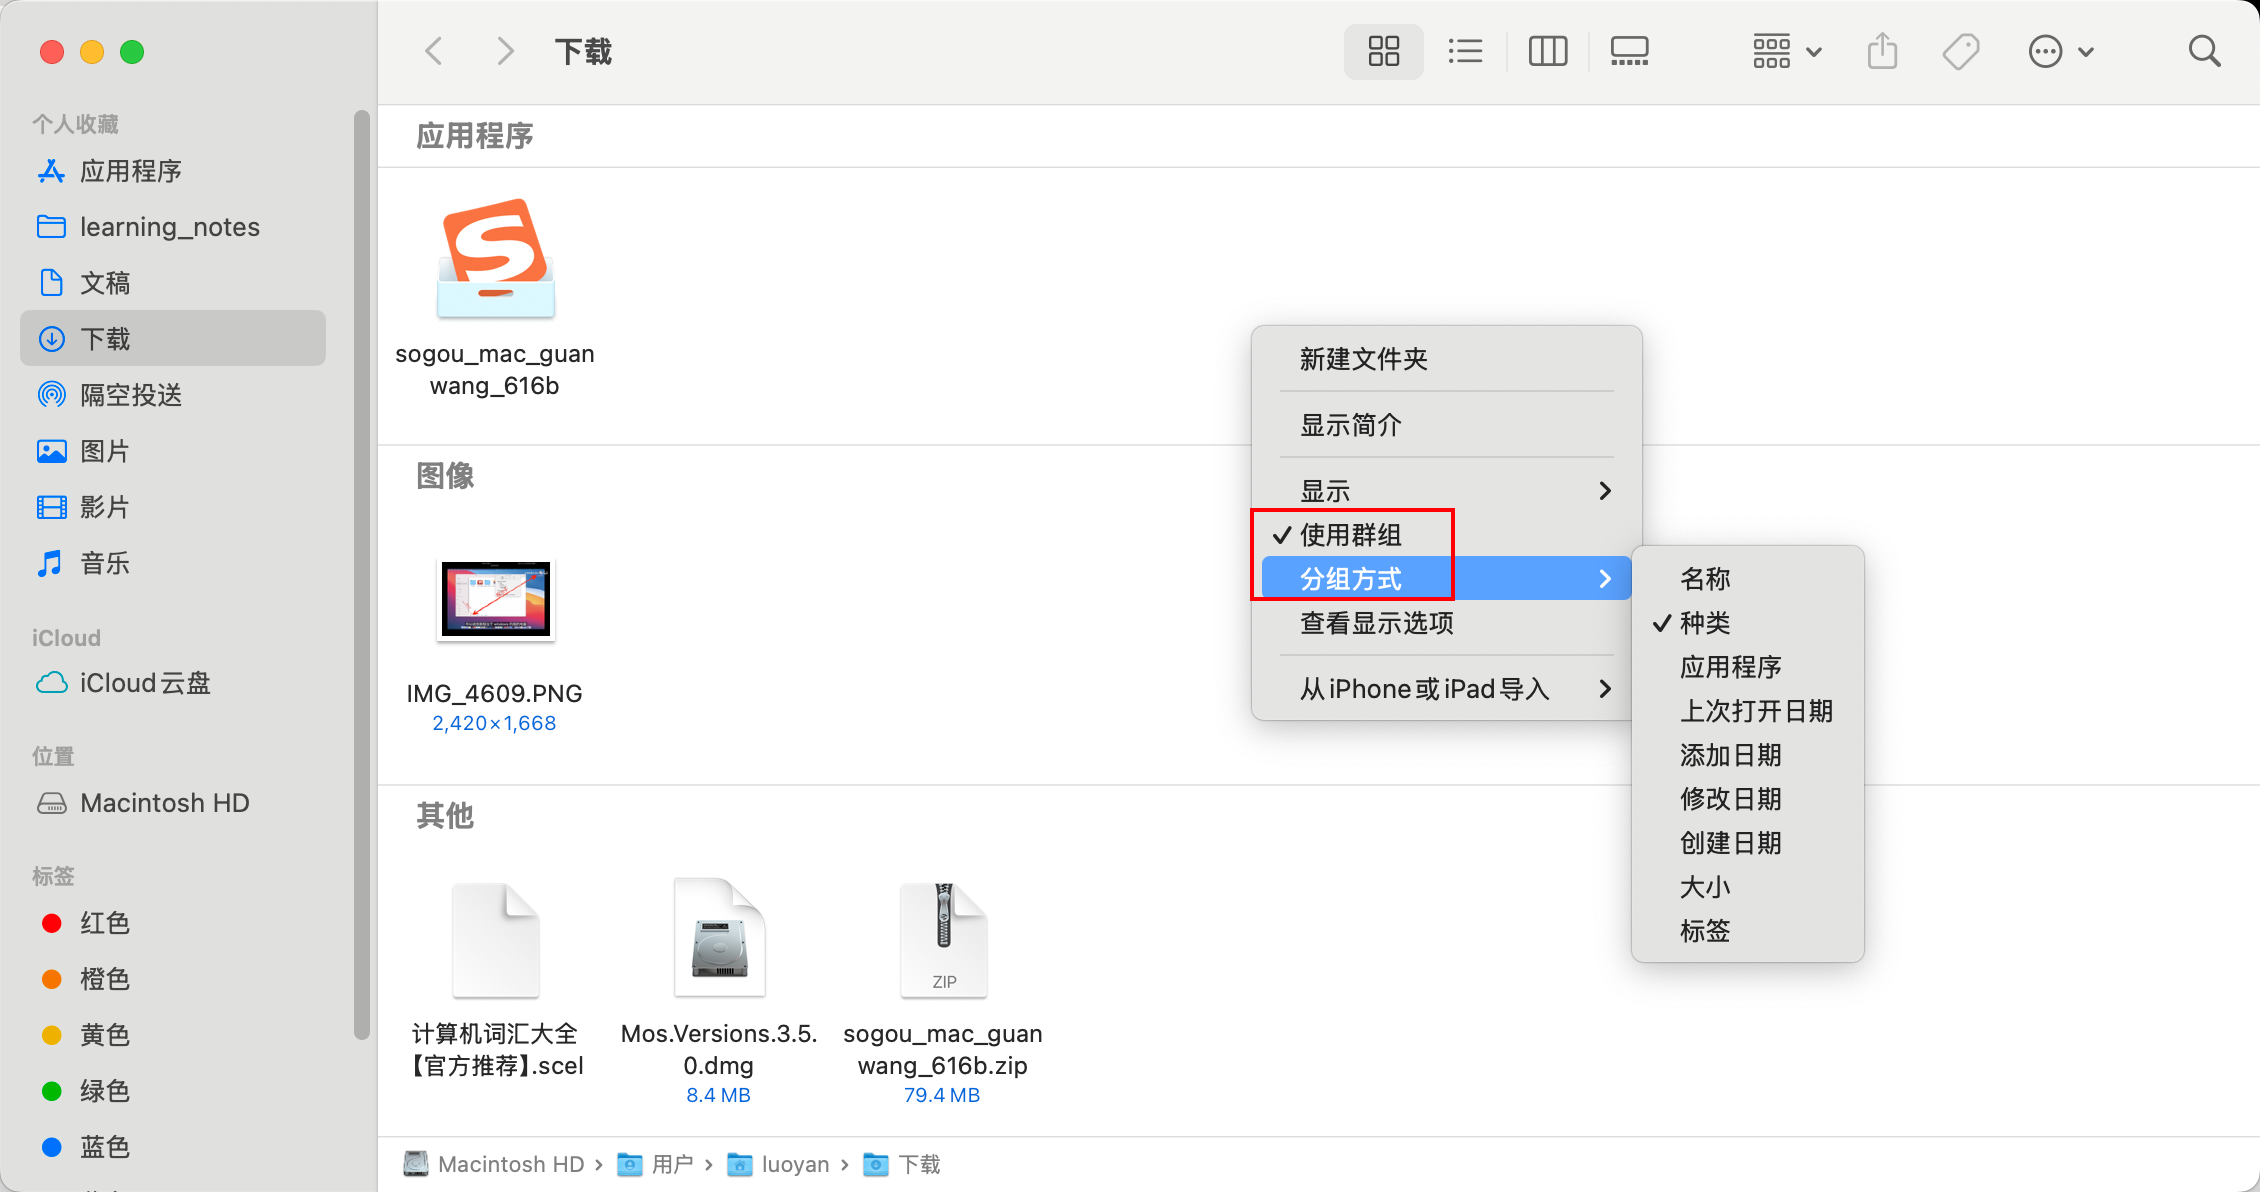Image resolution: width=2260 pixels, height=1192 pixels.
Task: Click the Share toolbar icon
Action: [1882, 51]
